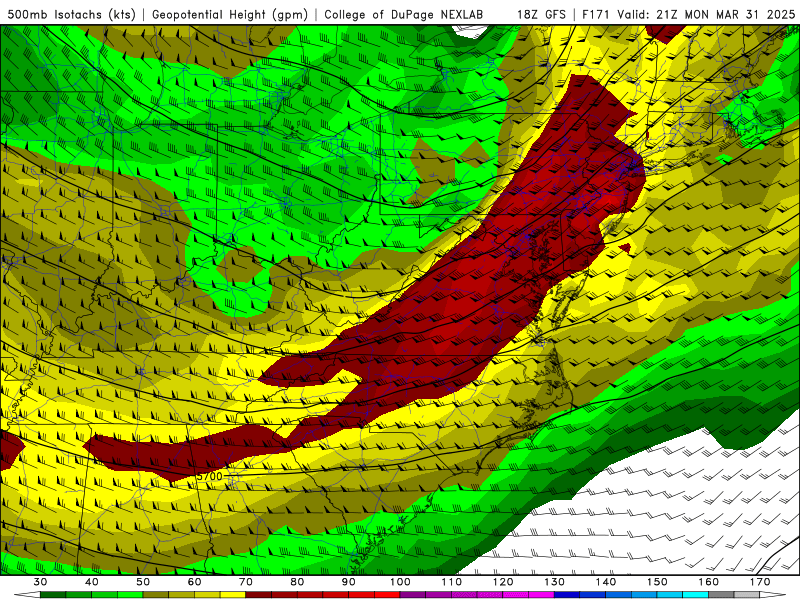
Task: Click the '80' legend scale label
Action: [x=297, y=582]
